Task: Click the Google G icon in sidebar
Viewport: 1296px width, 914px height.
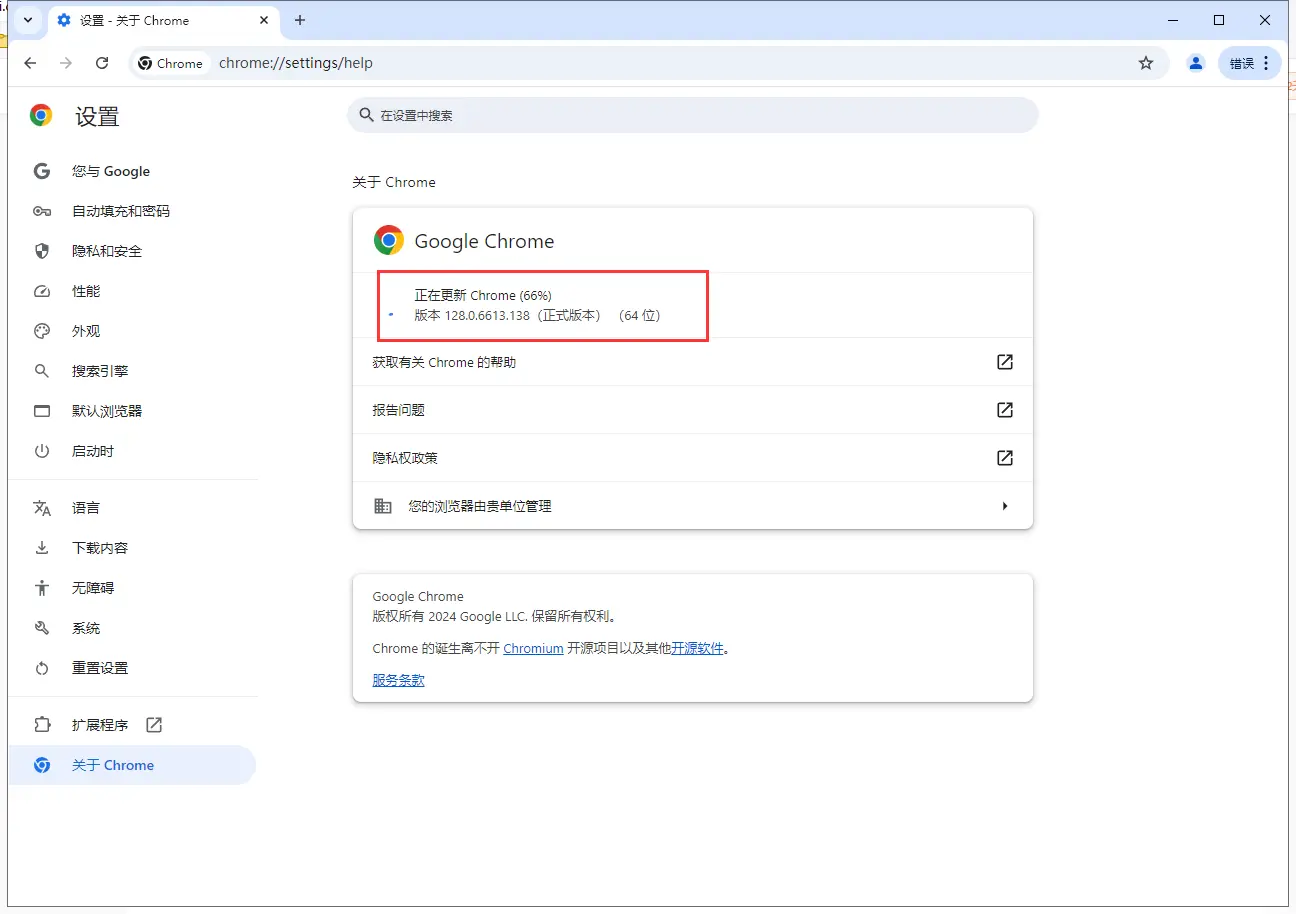Action: click(x=42, y=171)
